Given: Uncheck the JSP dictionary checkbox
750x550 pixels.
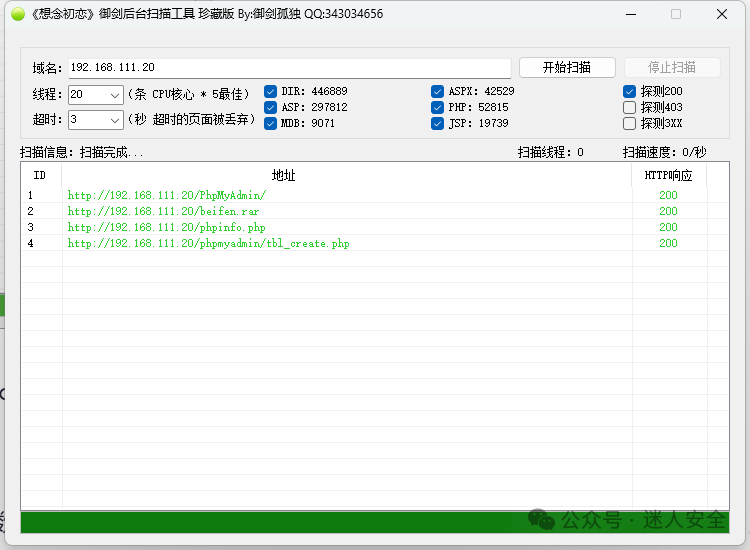Looking at the screenshot, I should point(437,123).
